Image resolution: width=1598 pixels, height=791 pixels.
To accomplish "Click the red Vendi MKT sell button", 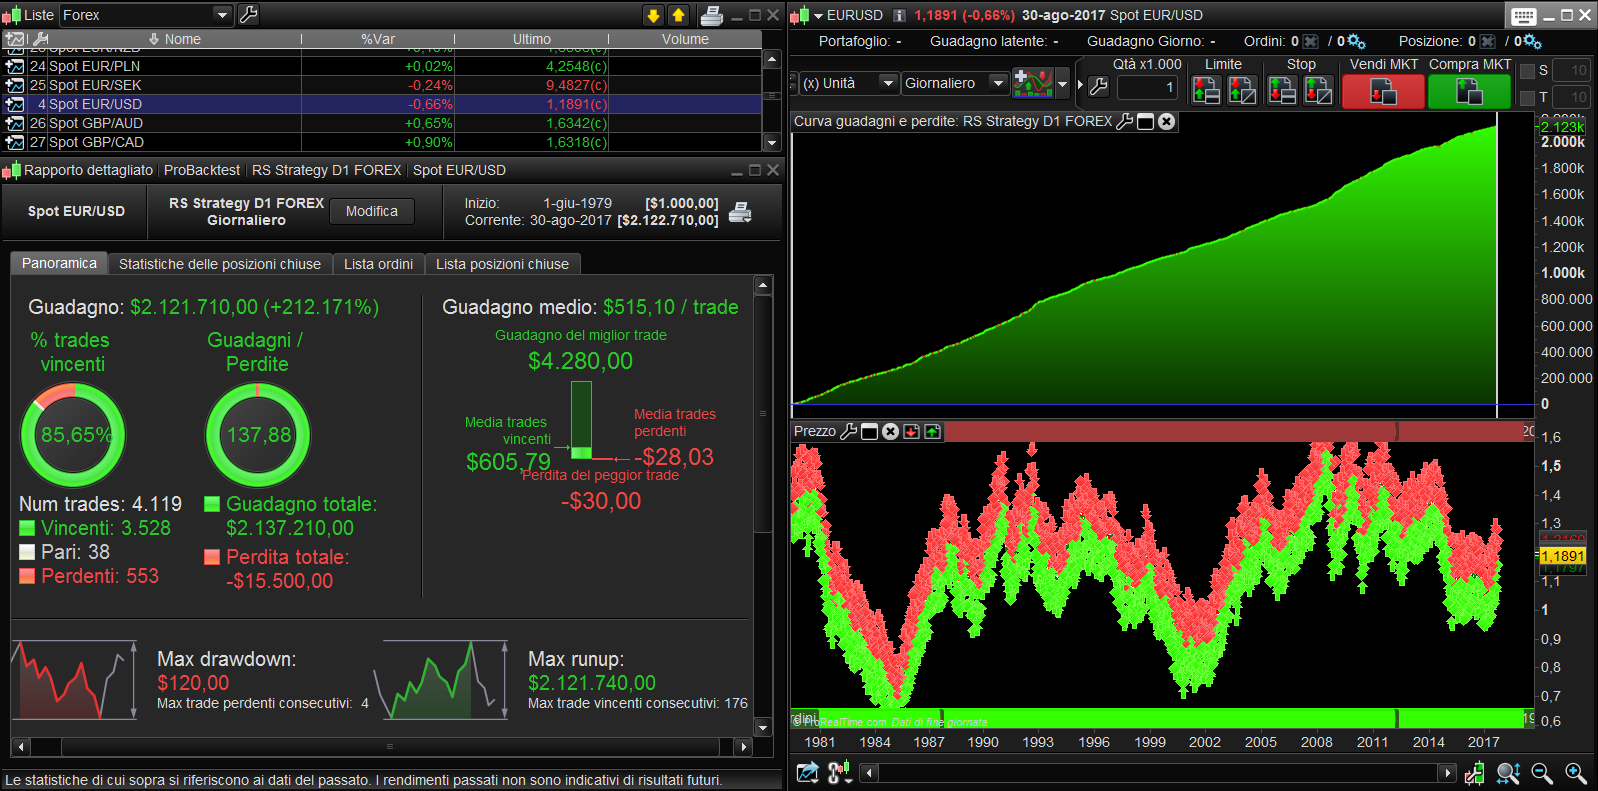I will point(1383,91).
